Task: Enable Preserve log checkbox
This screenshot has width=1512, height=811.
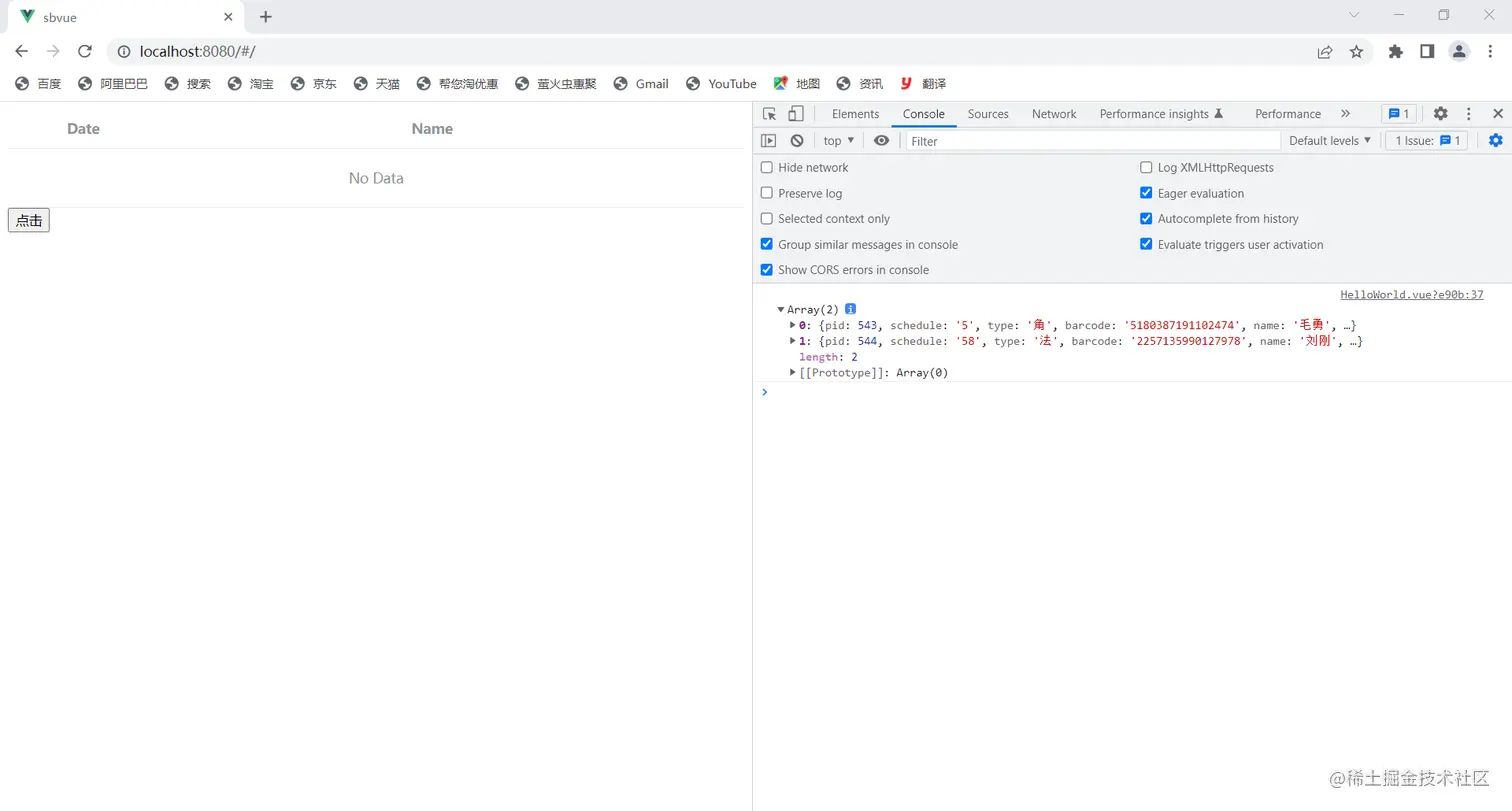Action: (x=767, y=193)
